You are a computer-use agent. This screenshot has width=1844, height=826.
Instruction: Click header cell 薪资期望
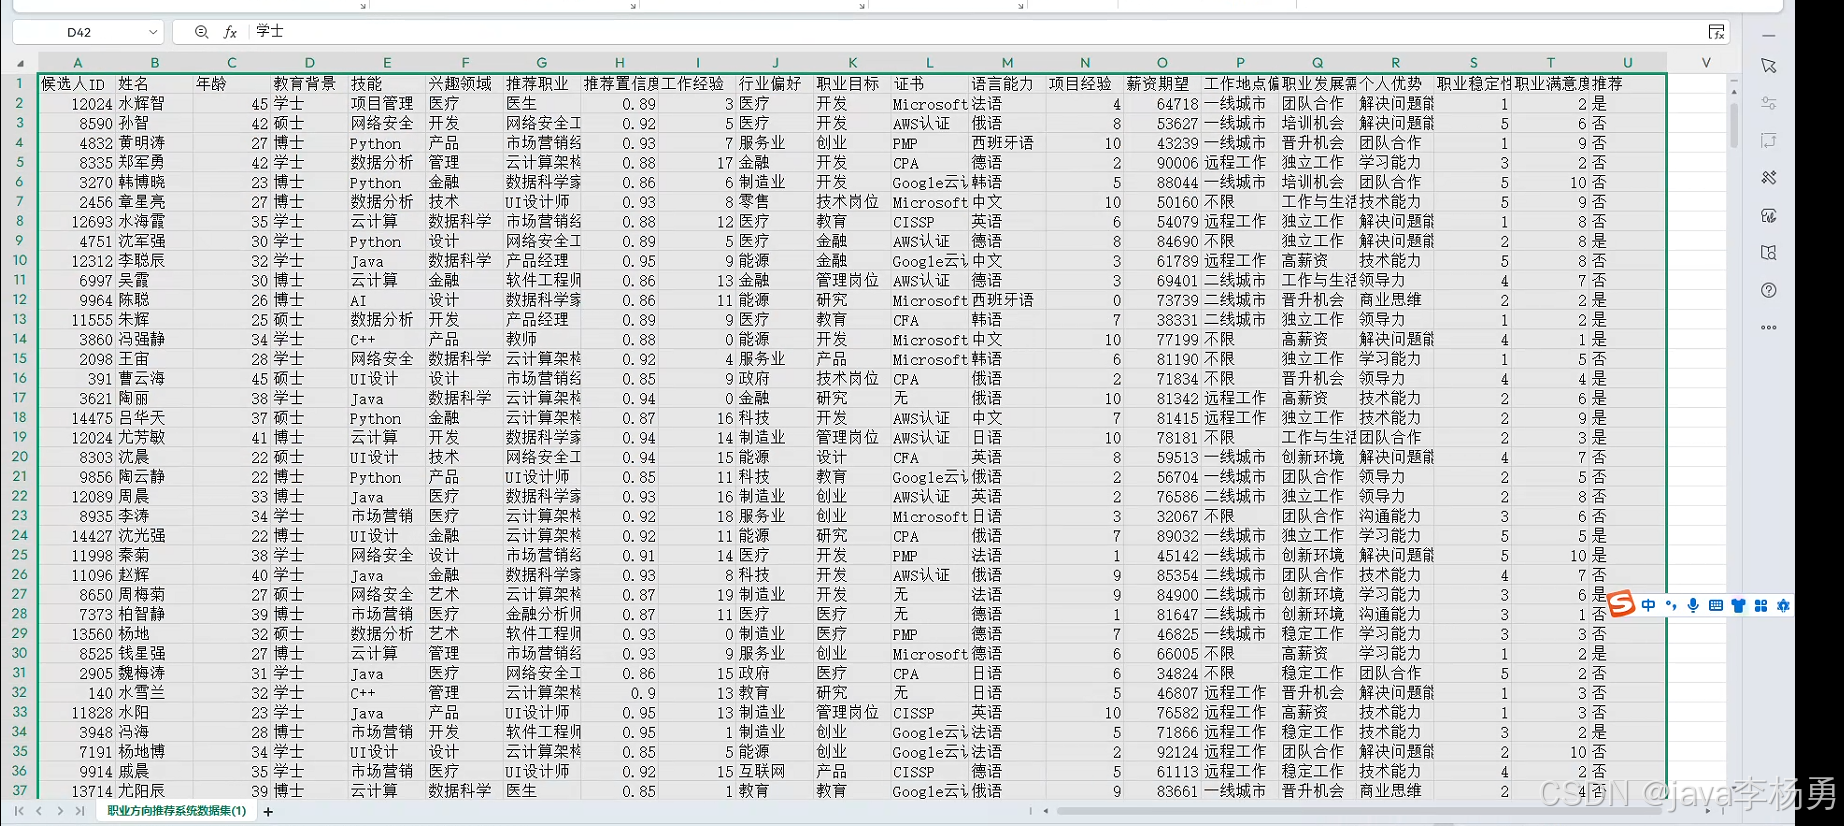click(x=1162, y=83)
